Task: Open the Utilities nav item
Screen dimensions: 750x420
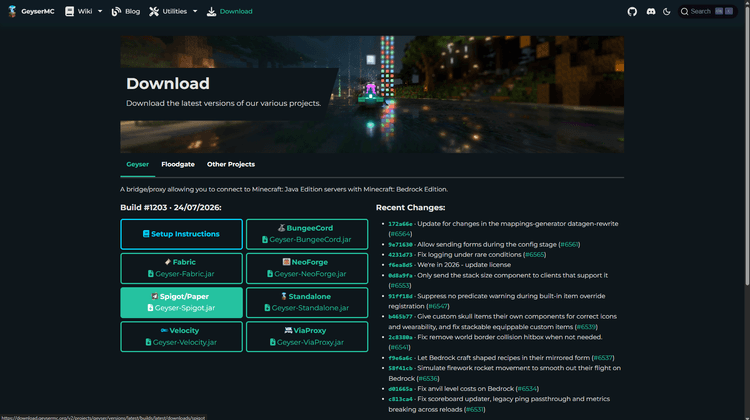Action: (x=173, y=11)
